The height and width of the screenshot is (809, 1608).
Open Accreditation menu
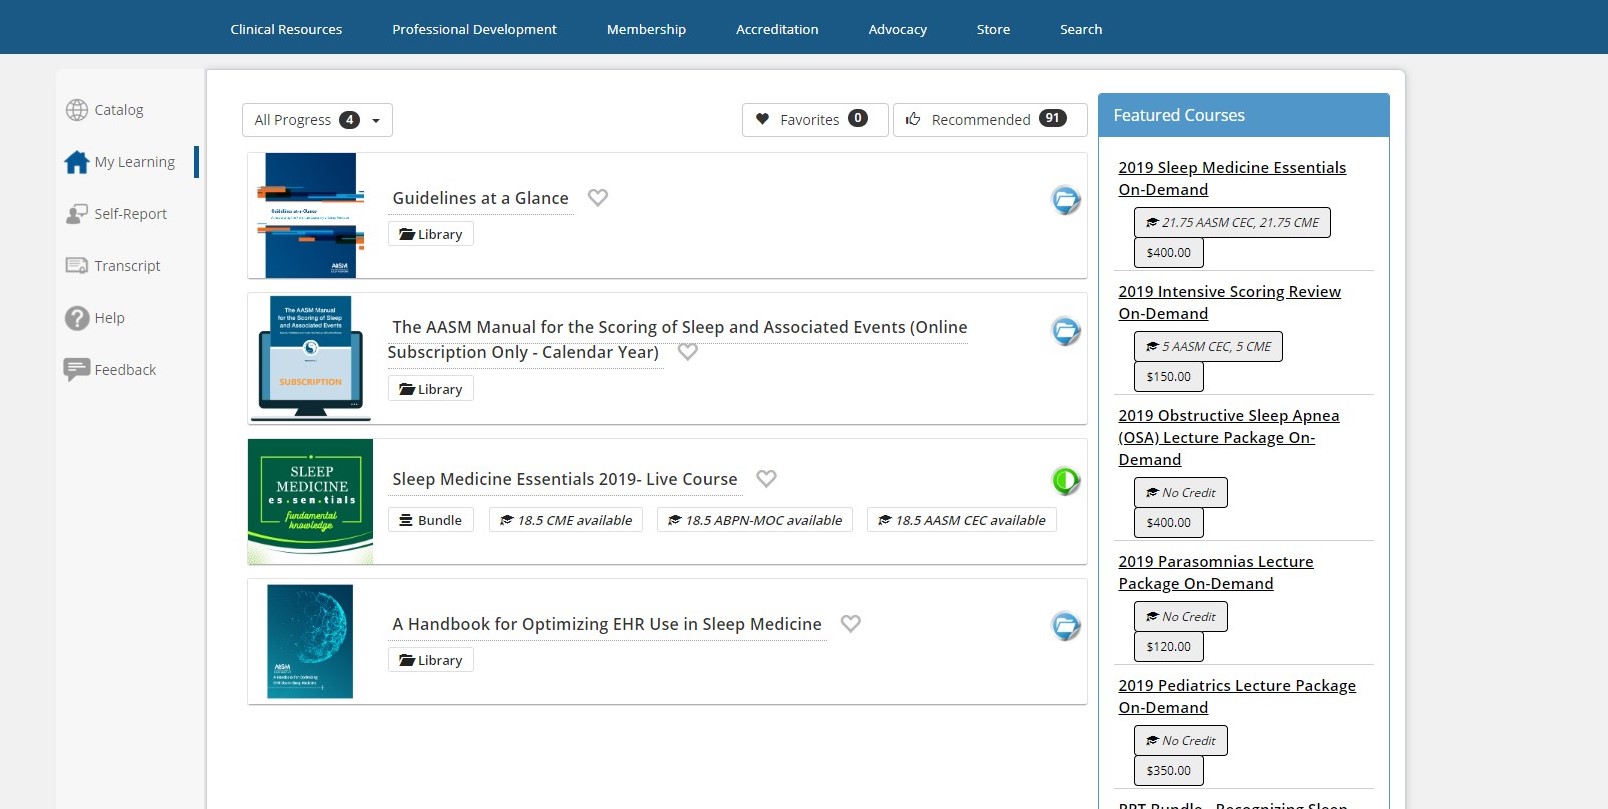click(777, 29)
